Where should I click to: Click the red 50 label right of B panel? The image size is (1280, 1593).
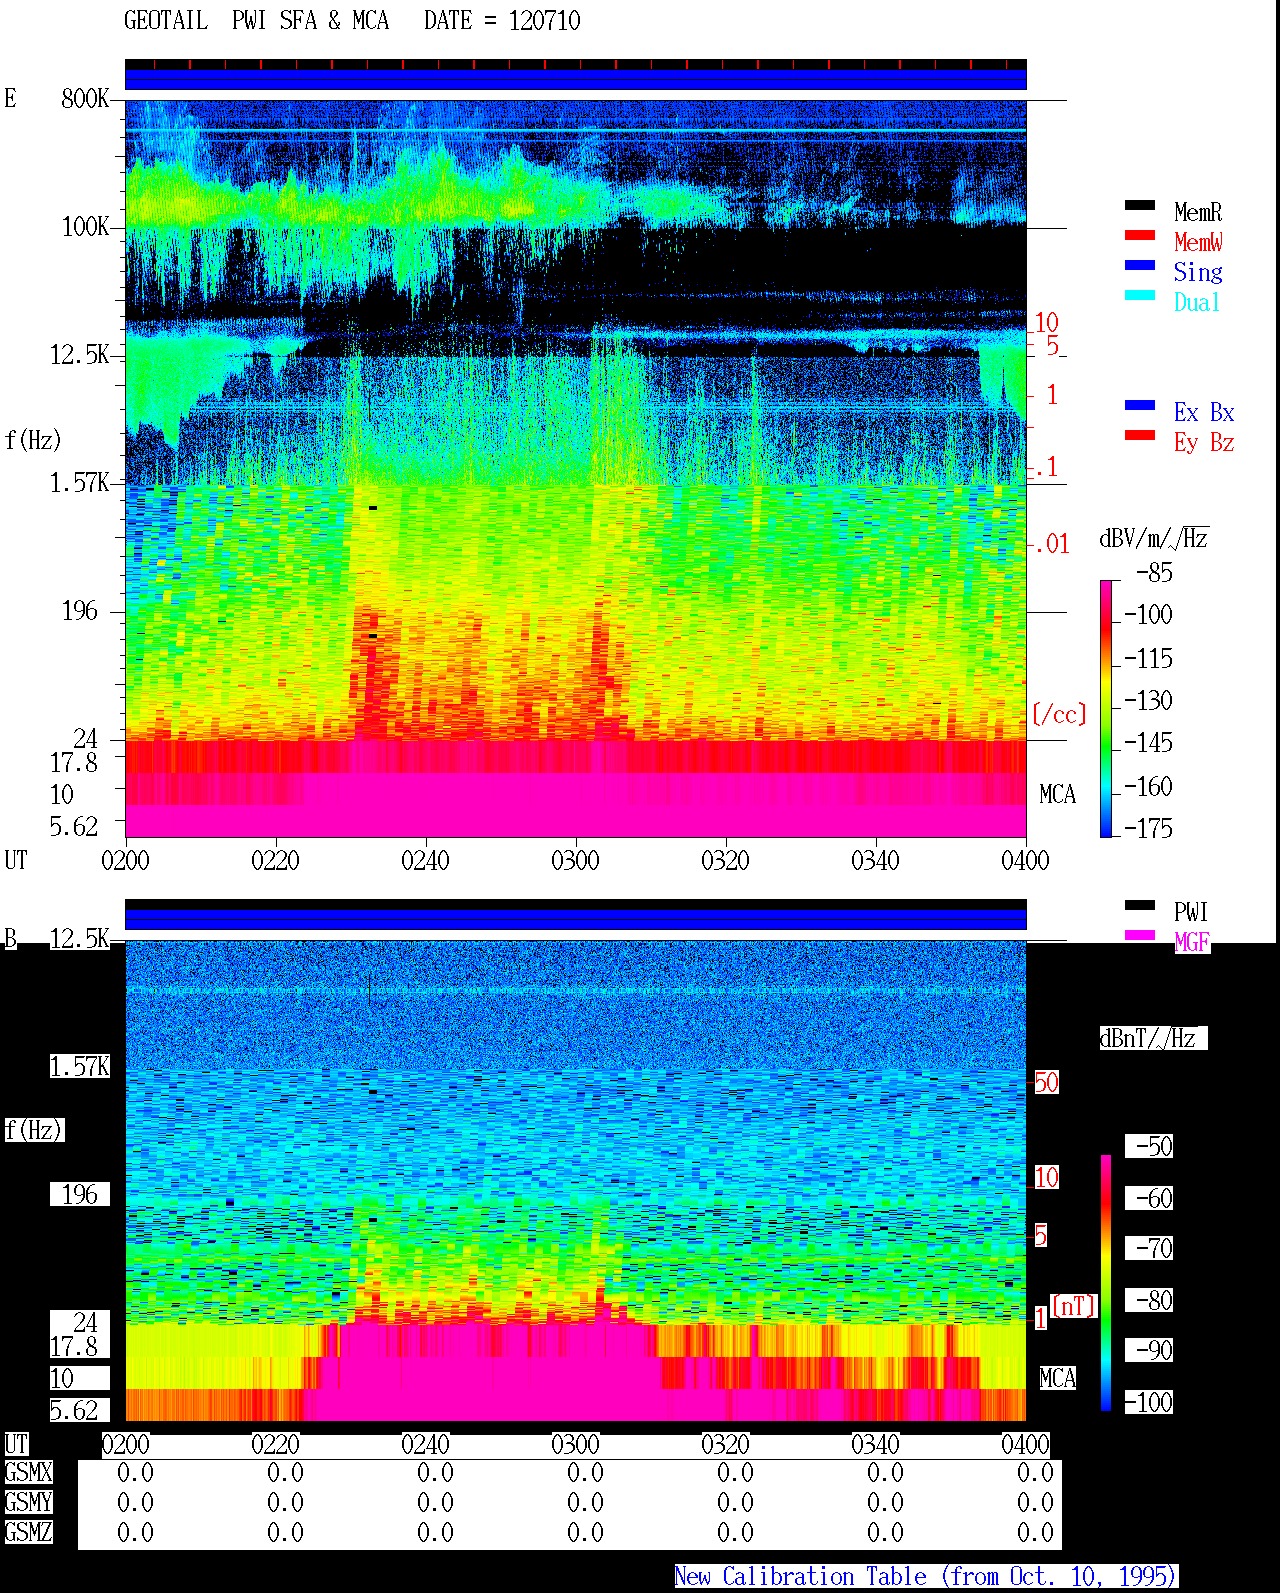(x=1046, y=1083)
